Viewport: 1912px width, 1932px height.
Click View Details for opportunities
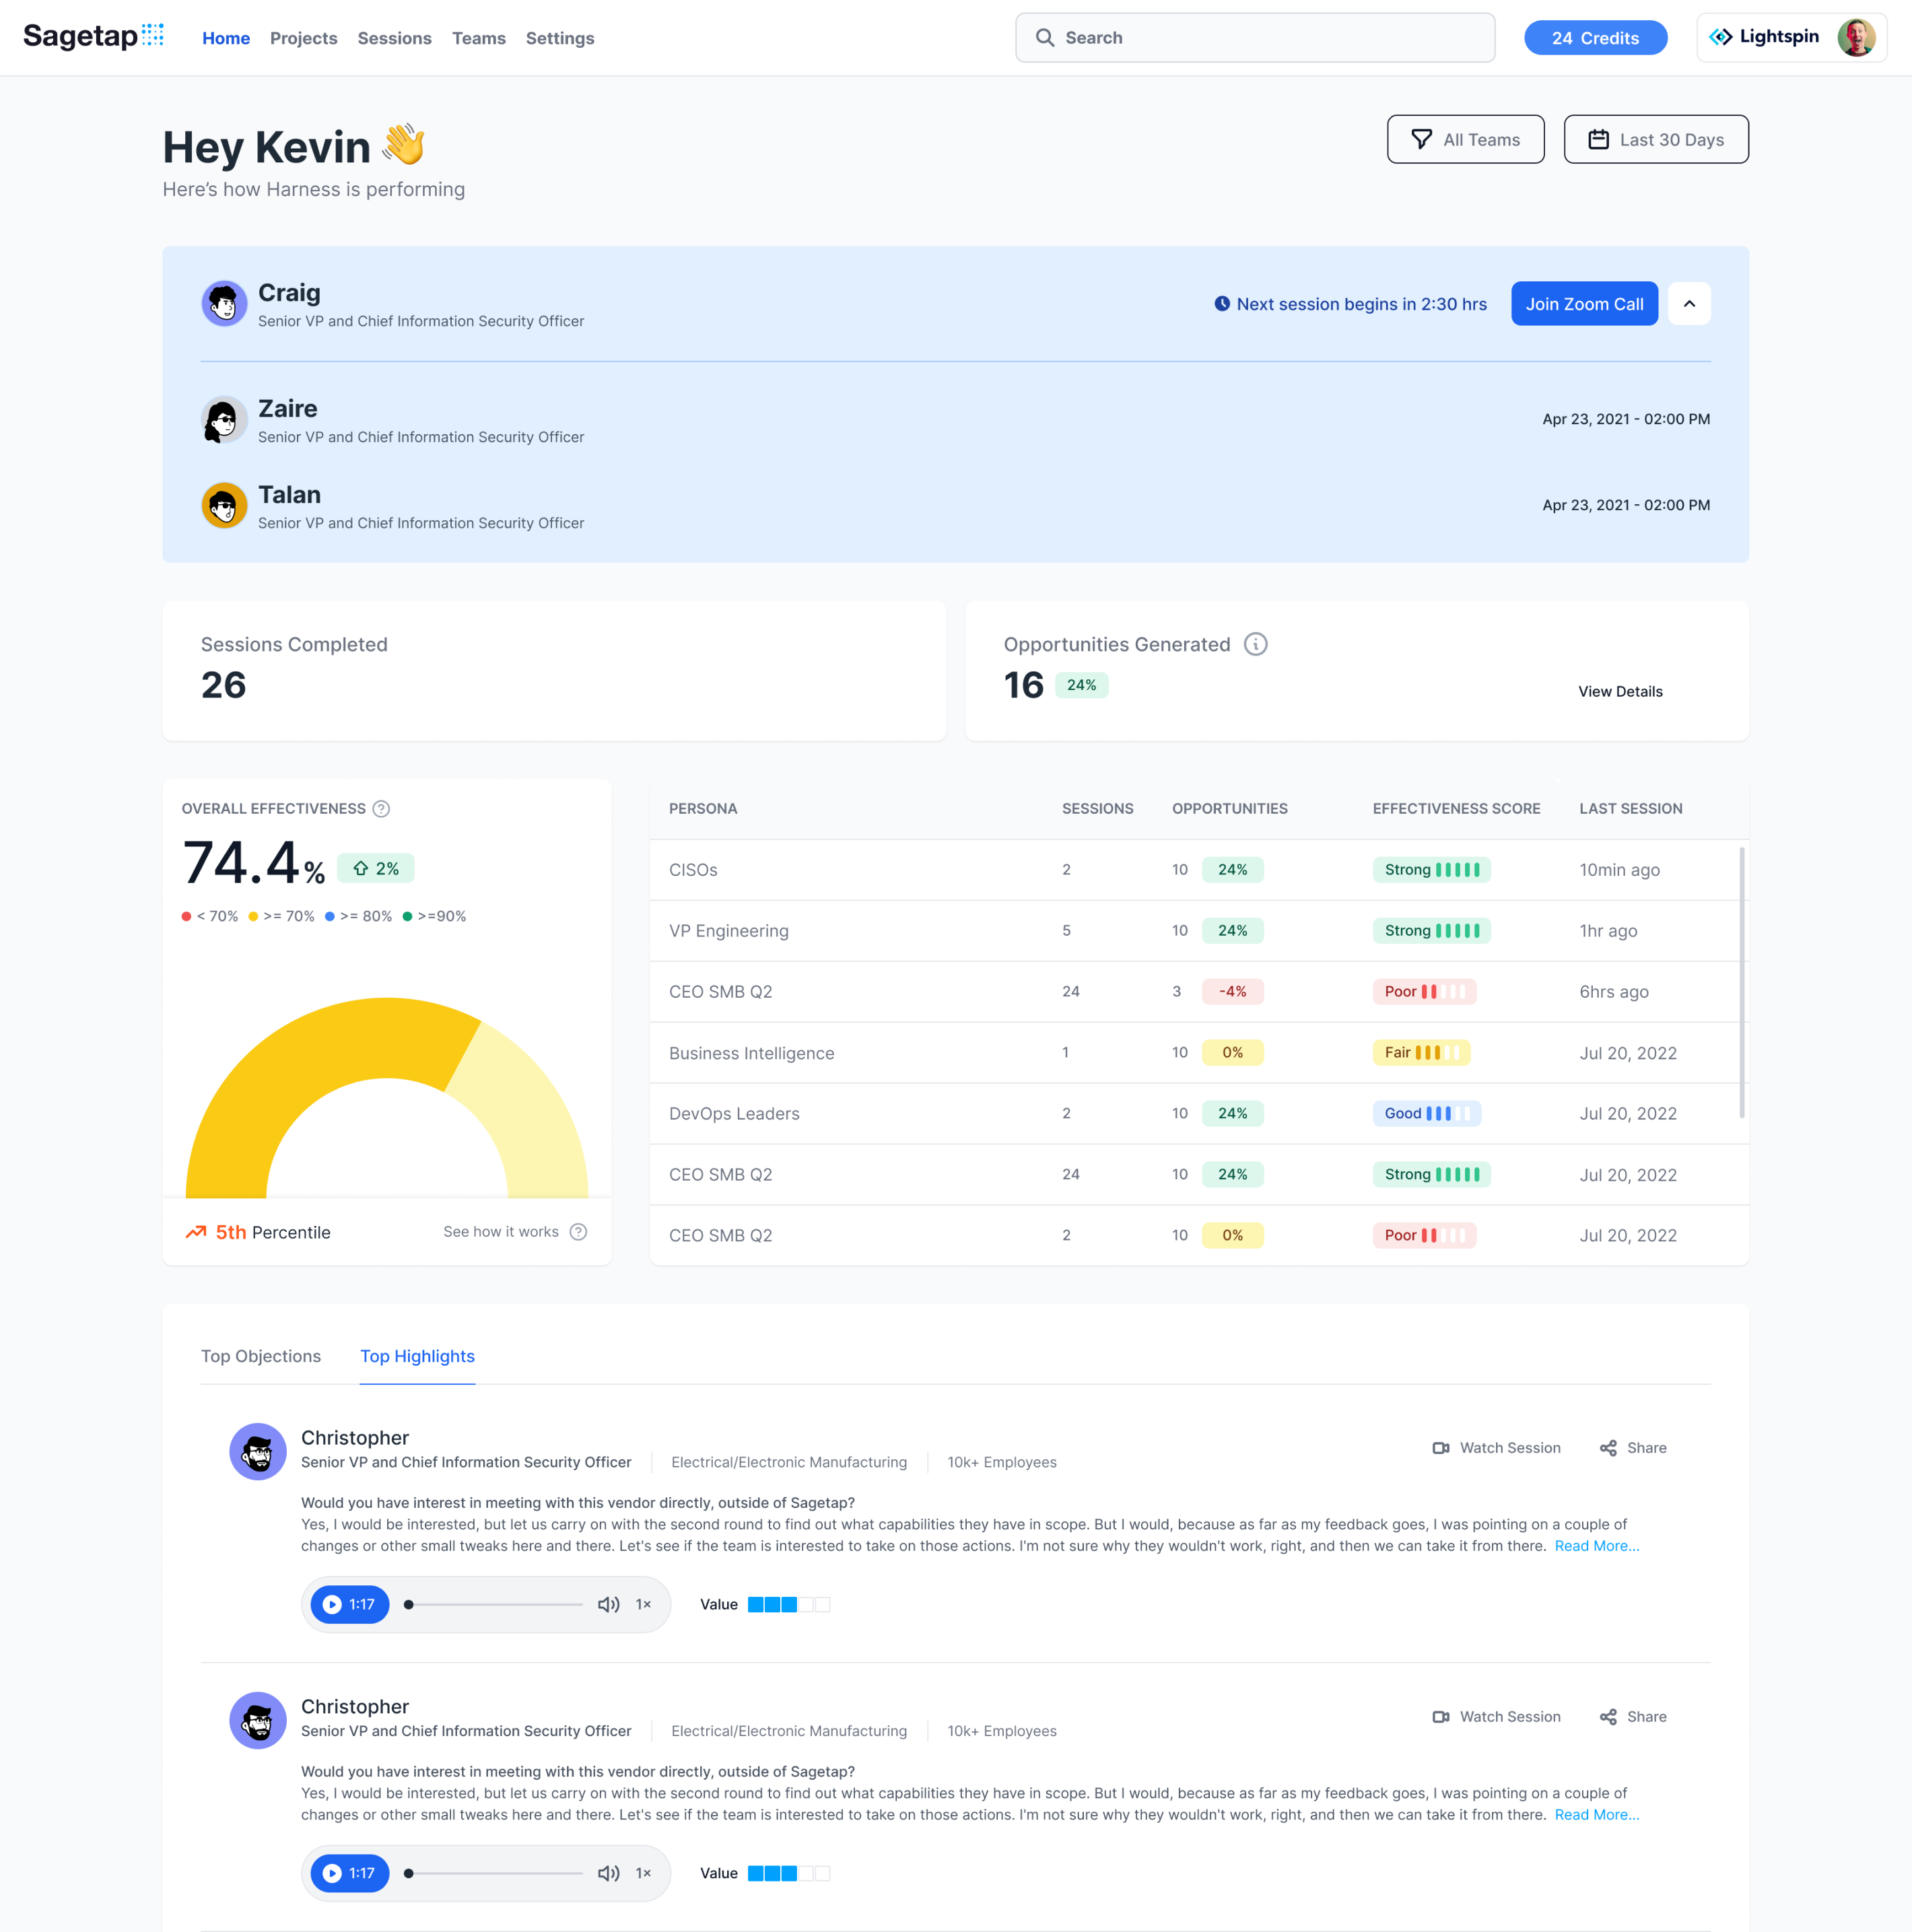(x=1619, y=692)
